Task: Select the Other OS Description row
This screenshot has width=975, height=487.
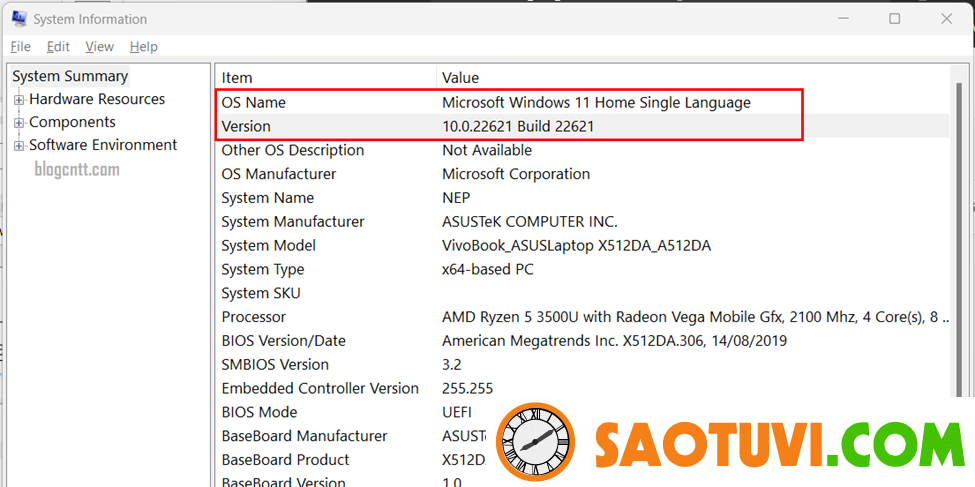Action: (x=293, y=151)
